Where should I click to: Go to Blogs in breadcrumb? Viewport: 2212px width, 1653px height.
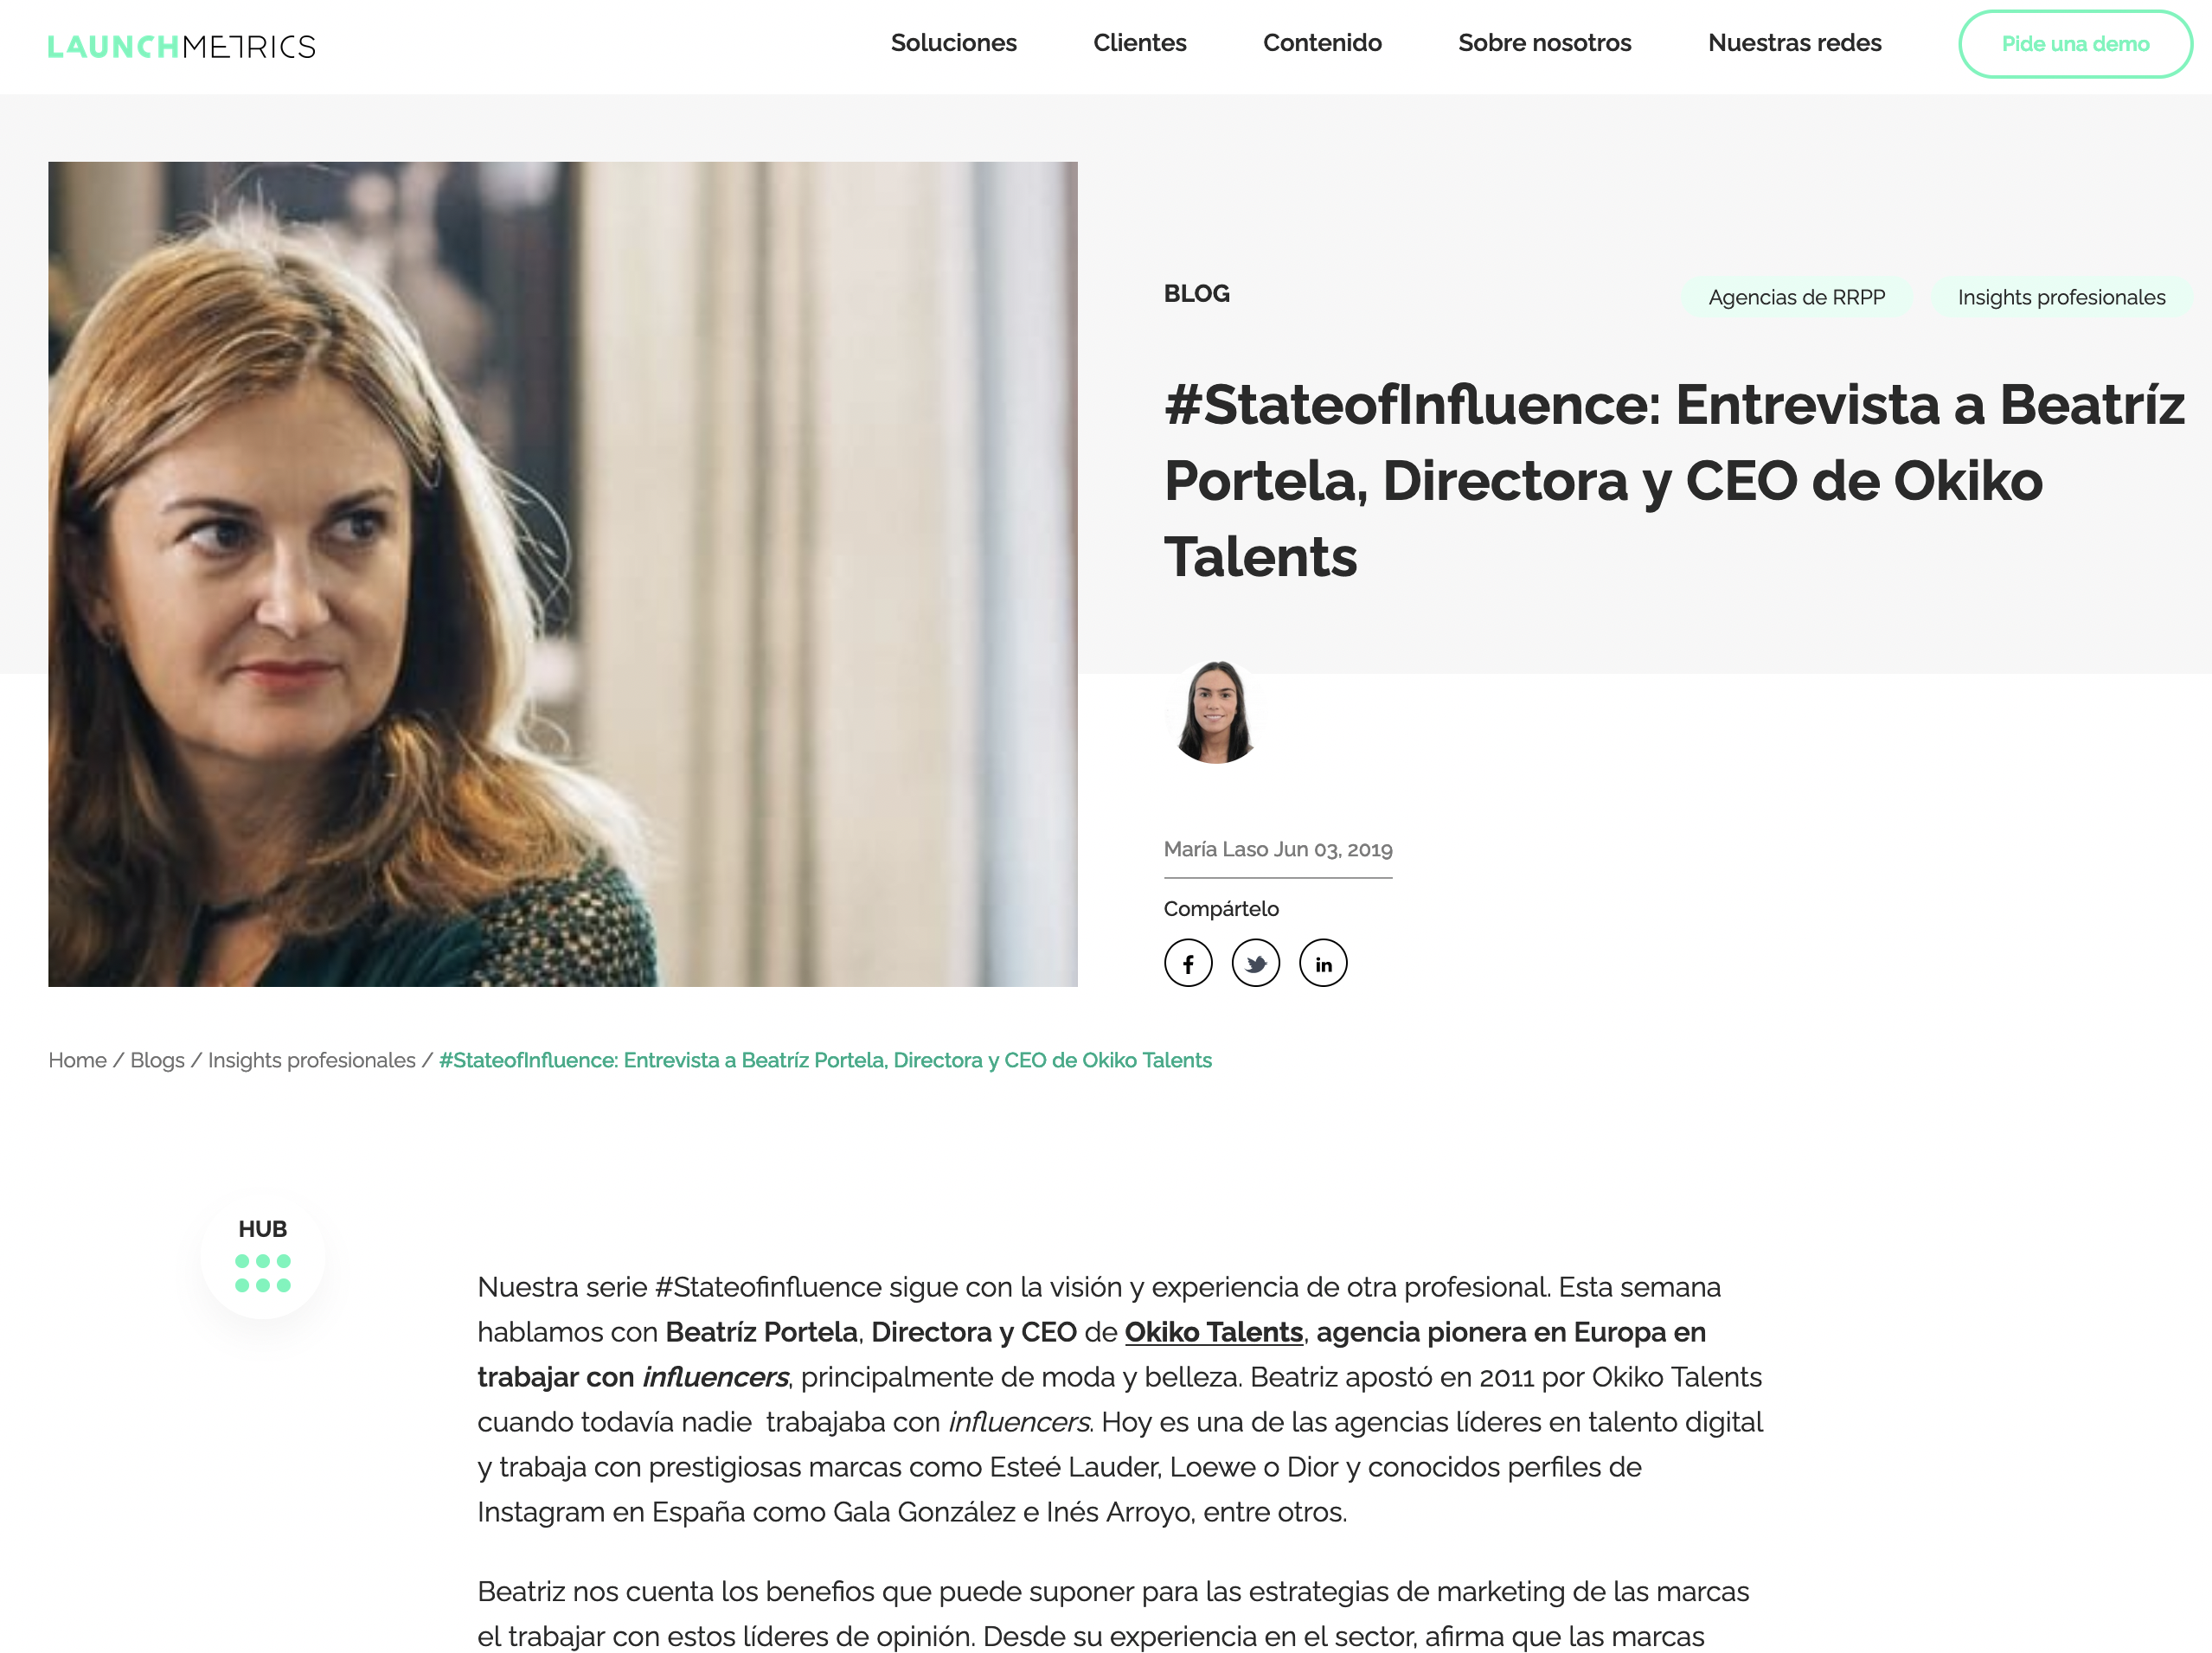tap(157, 1060)
